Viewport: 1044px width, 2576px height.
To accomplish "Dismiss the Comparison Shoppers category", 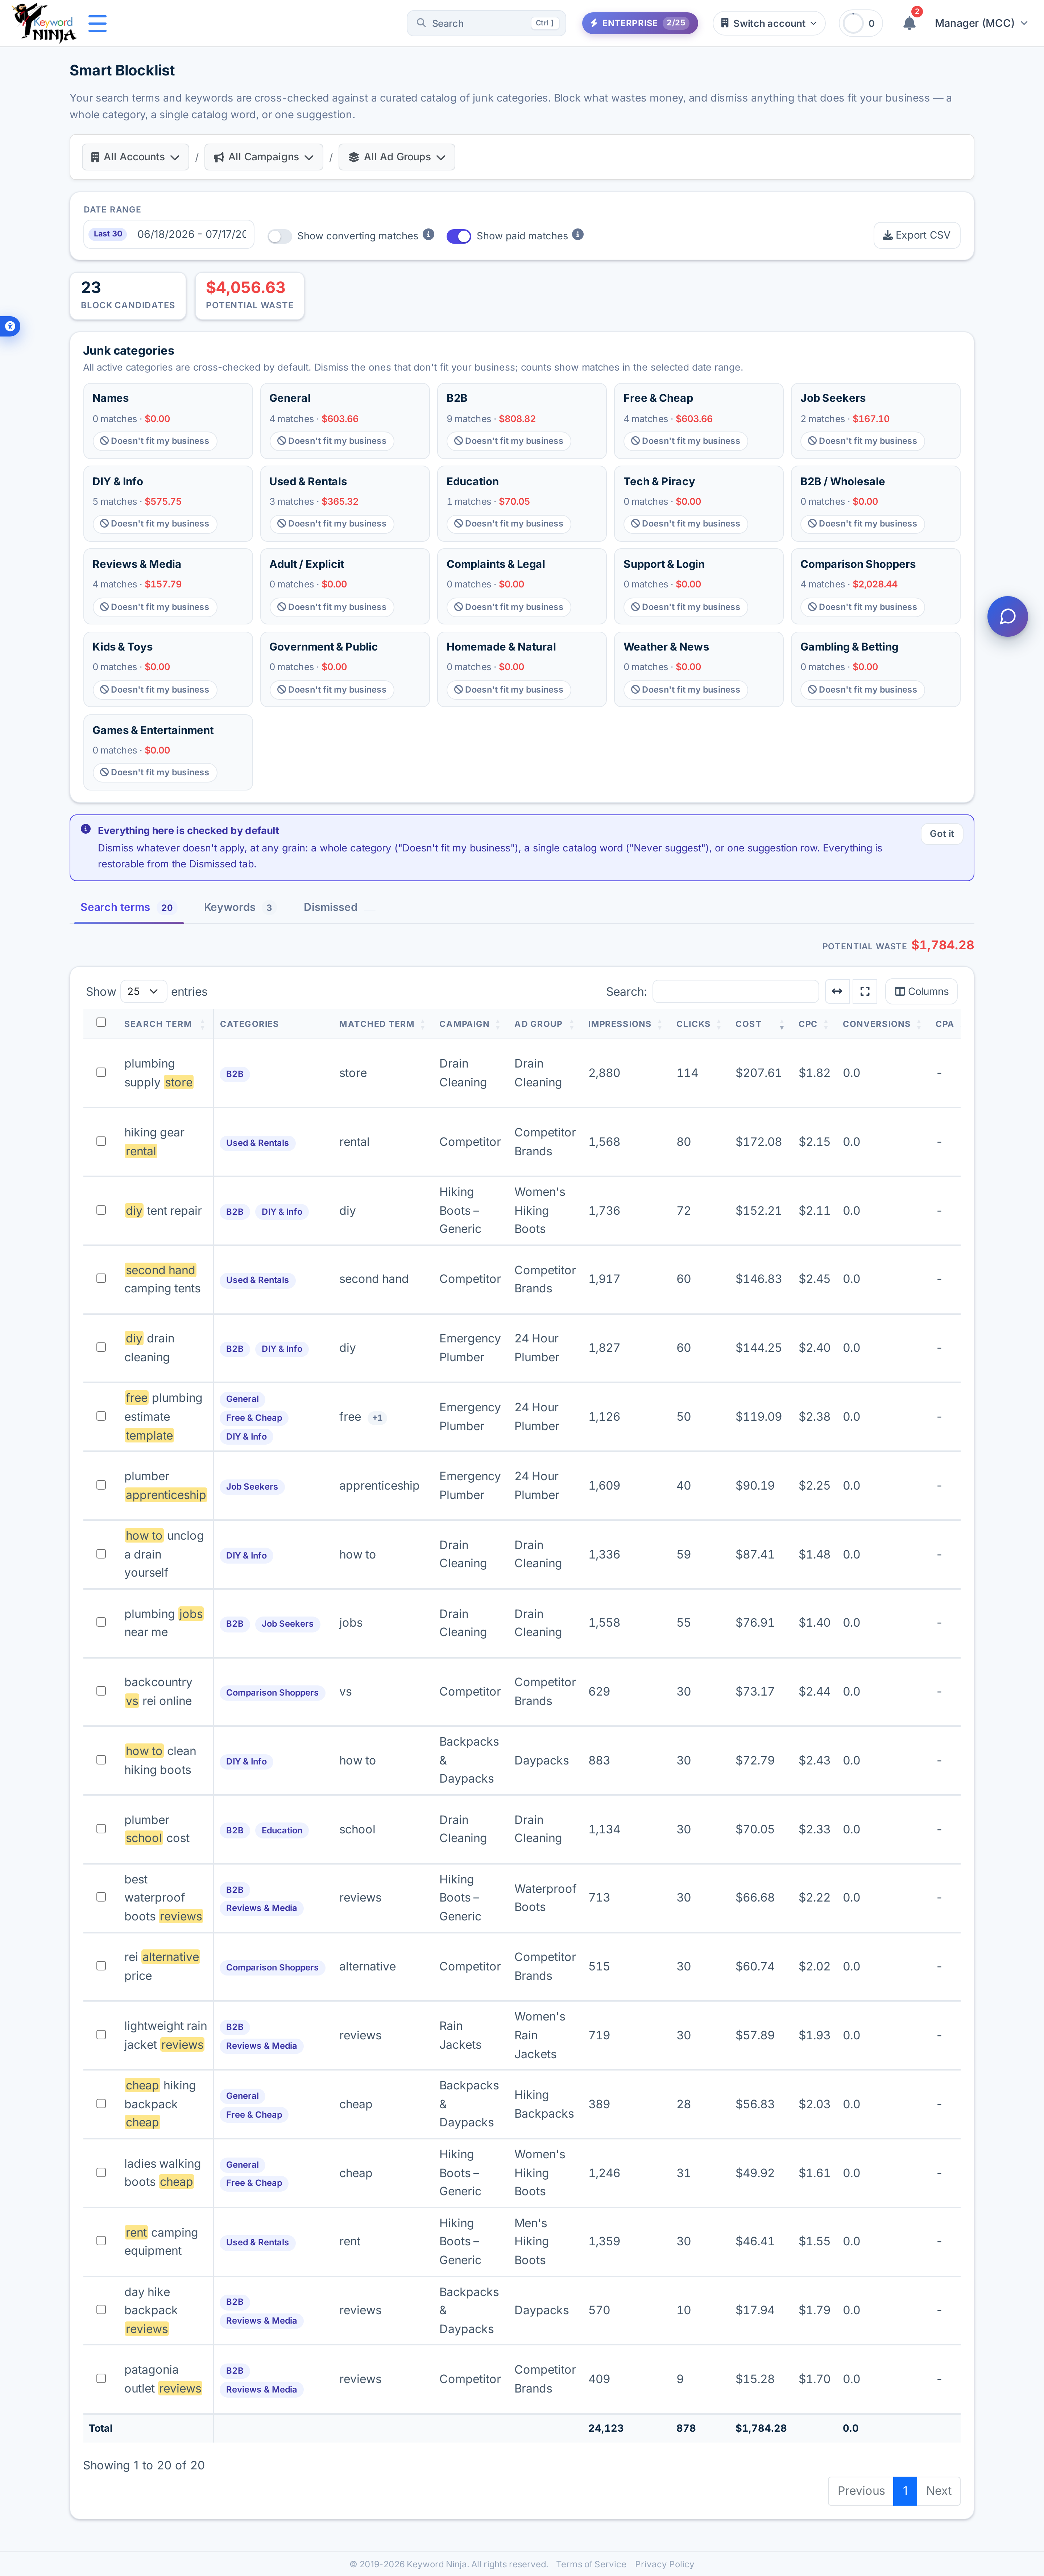I will click(x=862, y=607).
